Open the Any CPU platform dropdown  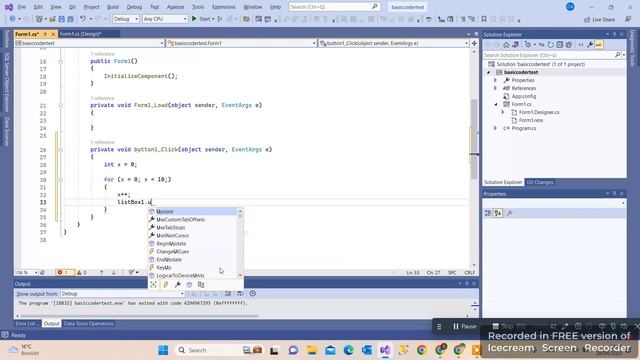pos(165,19)
